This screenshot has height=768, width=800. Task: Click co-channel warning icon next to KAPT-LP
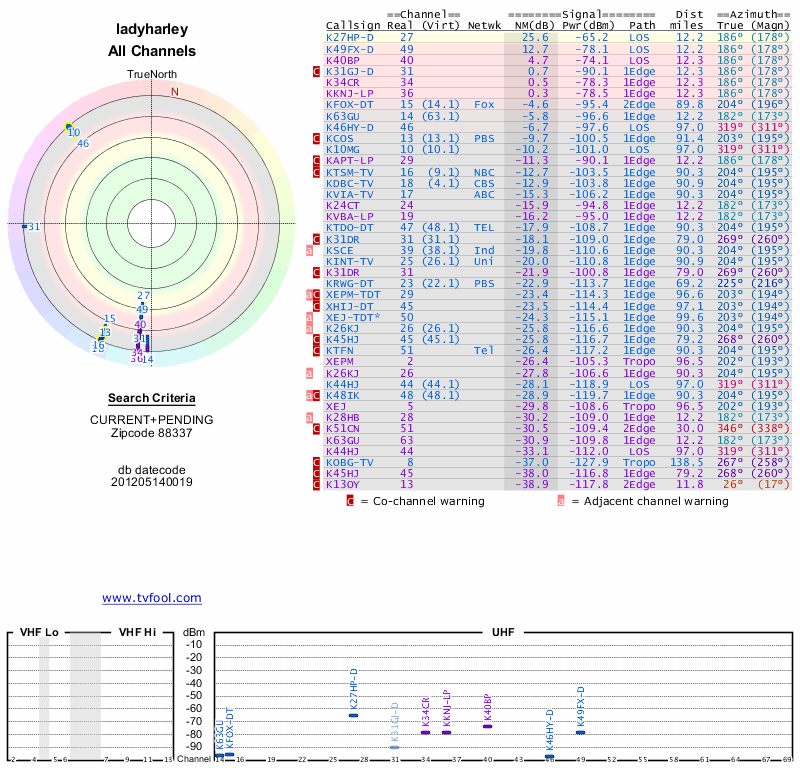tap(317, 160)
